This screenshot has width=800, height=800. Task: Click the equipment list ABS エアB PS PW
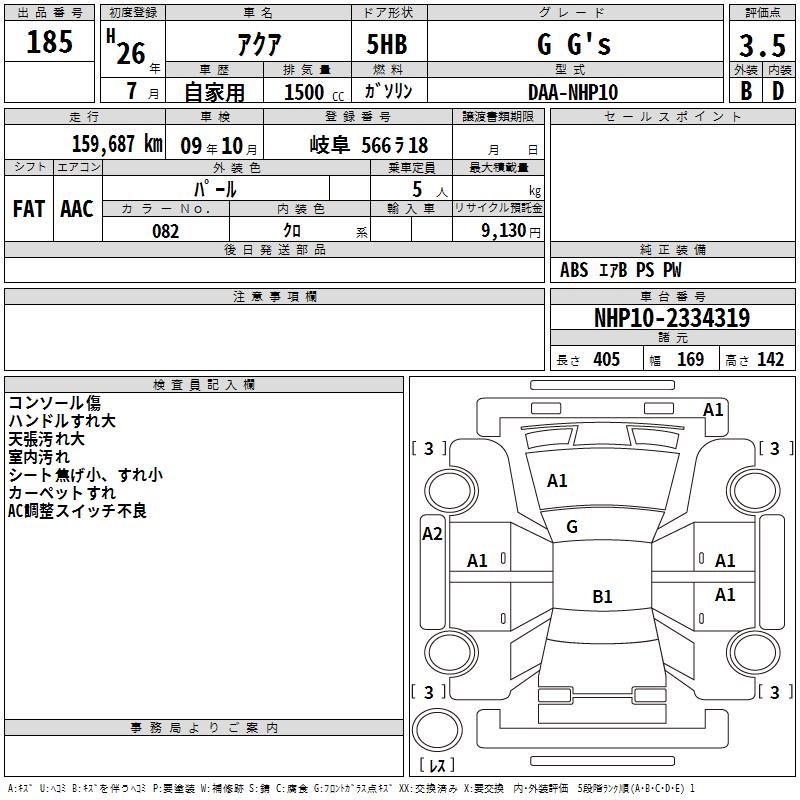coord(620,270)
